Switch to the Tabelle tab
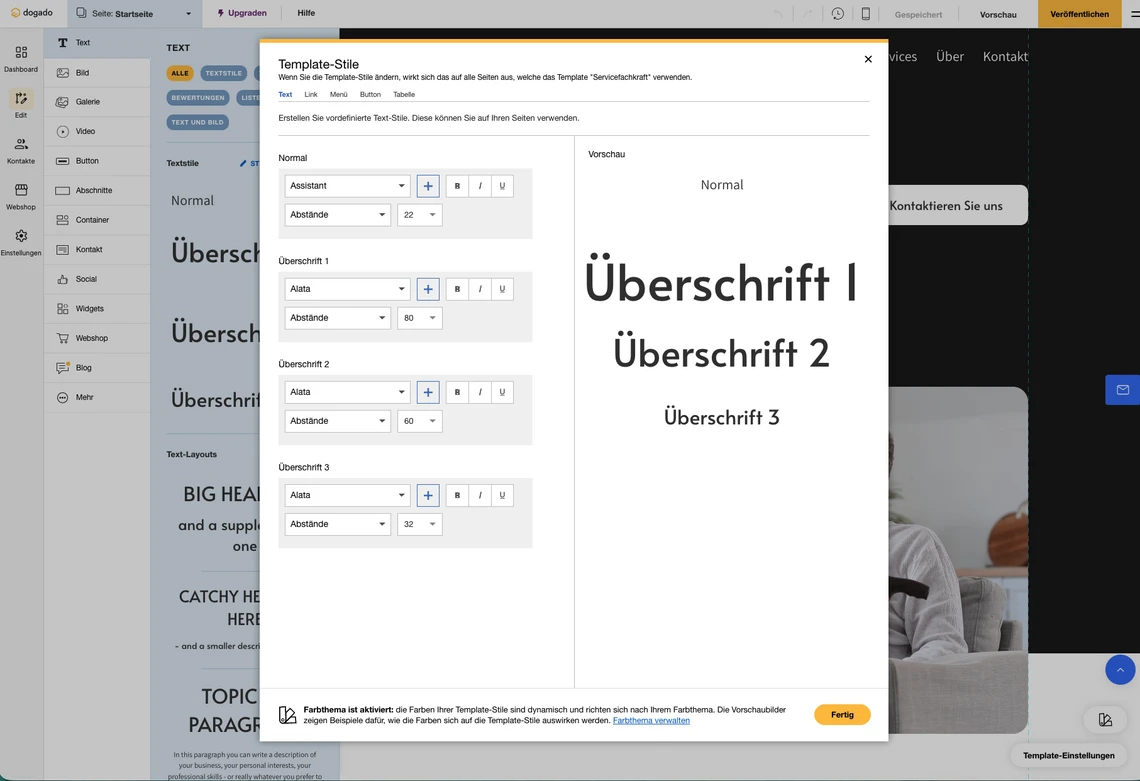This screenshot has height=781, width=1140. (404, 94)
